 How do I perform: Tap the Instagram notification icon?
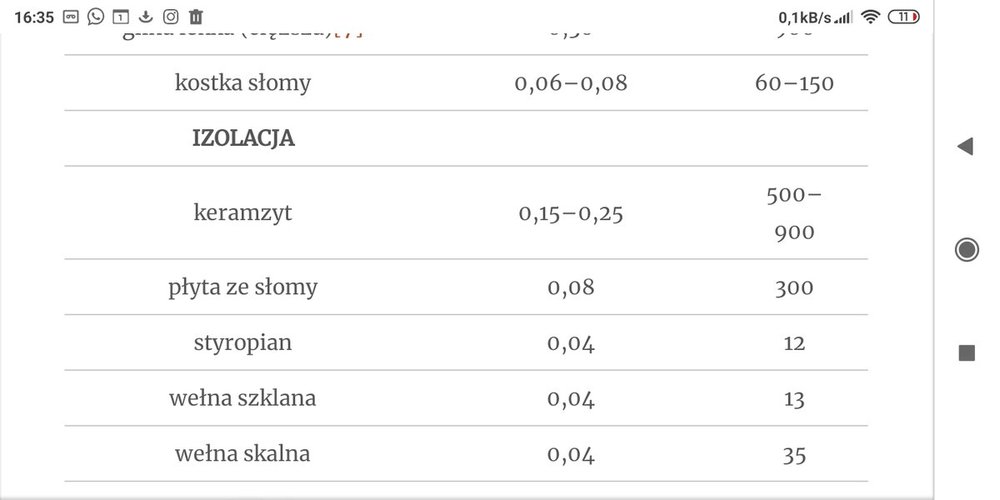coord(171,16)
